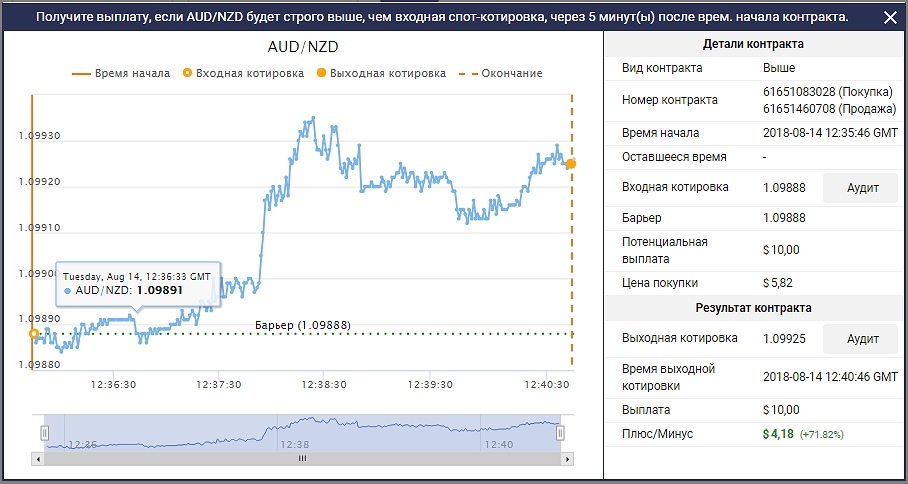908x484 pixels.
Task: Click the Аудит button next to Входная котировка
Action: pos(863,188)
